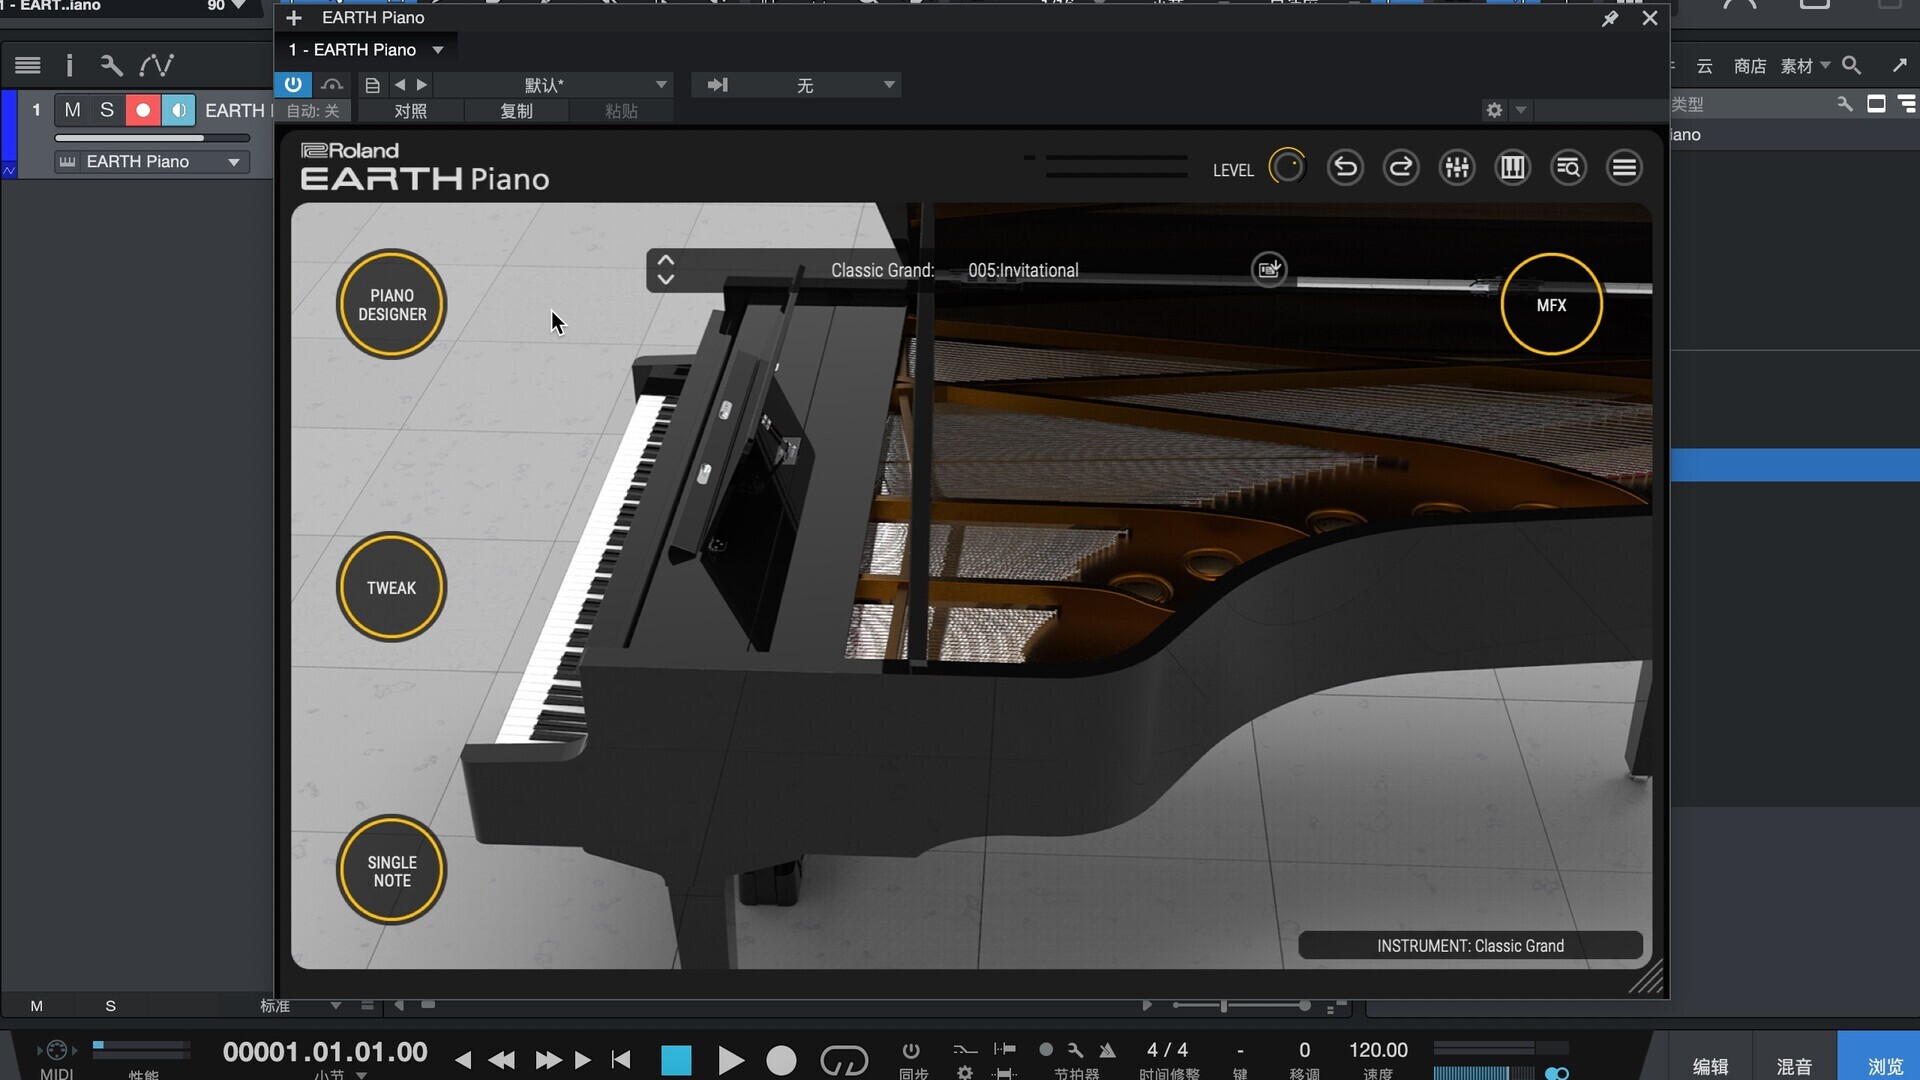1920x1080 pixels.
Task: Toggle global solo S at bottom left
Action: point(111,1006)
